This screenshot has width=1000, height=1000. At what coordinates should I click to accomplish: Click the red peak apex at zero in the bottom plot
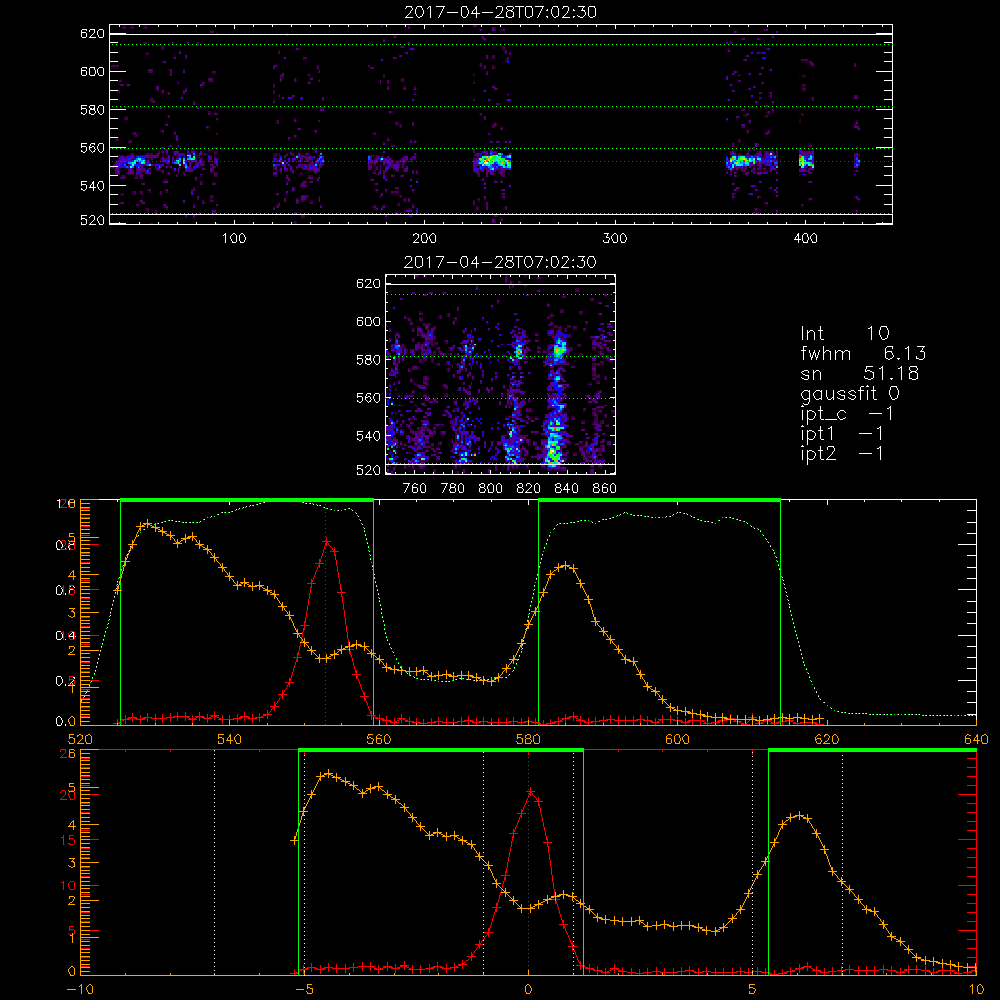530,791
